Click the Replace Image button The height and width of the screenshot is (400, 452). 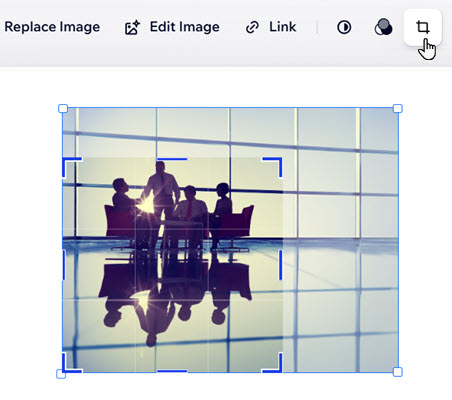click(52, 27)
